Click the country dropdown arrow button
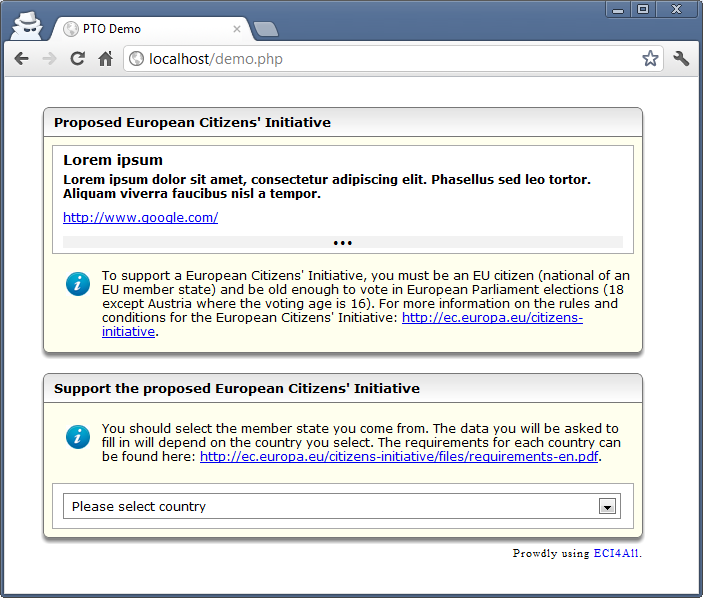 pos(606,507)
